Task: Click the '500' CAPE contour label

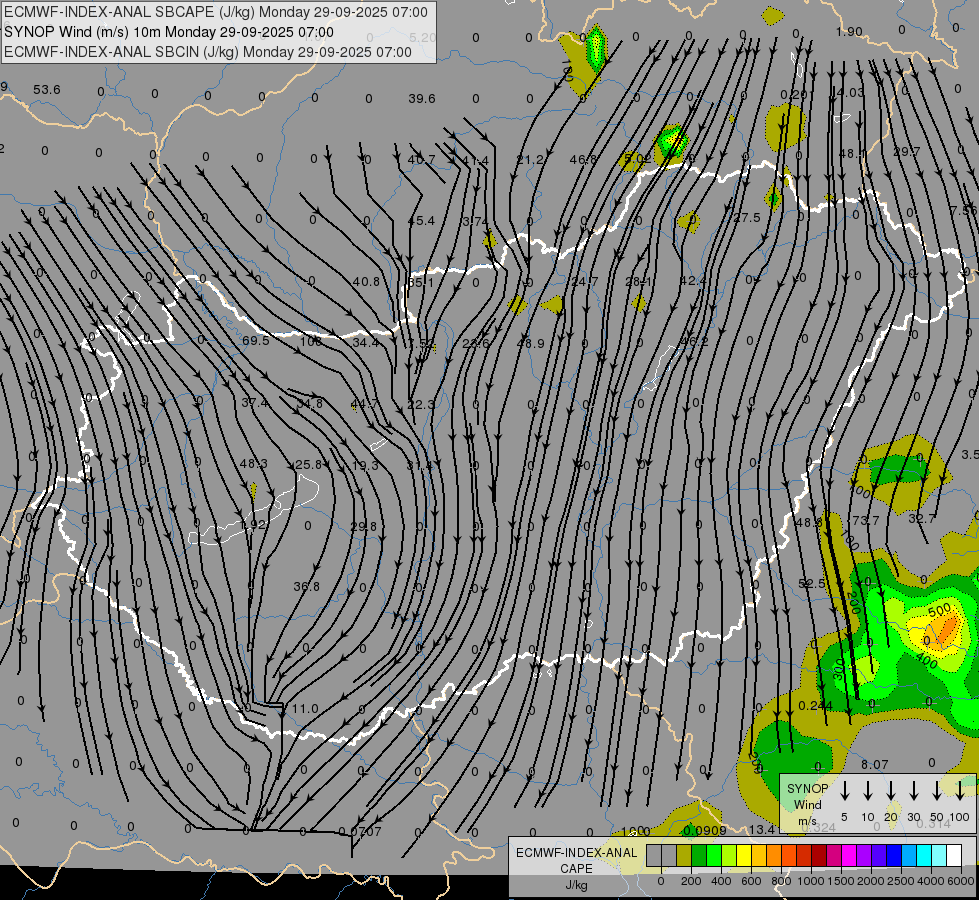Action: click(940, 610)
